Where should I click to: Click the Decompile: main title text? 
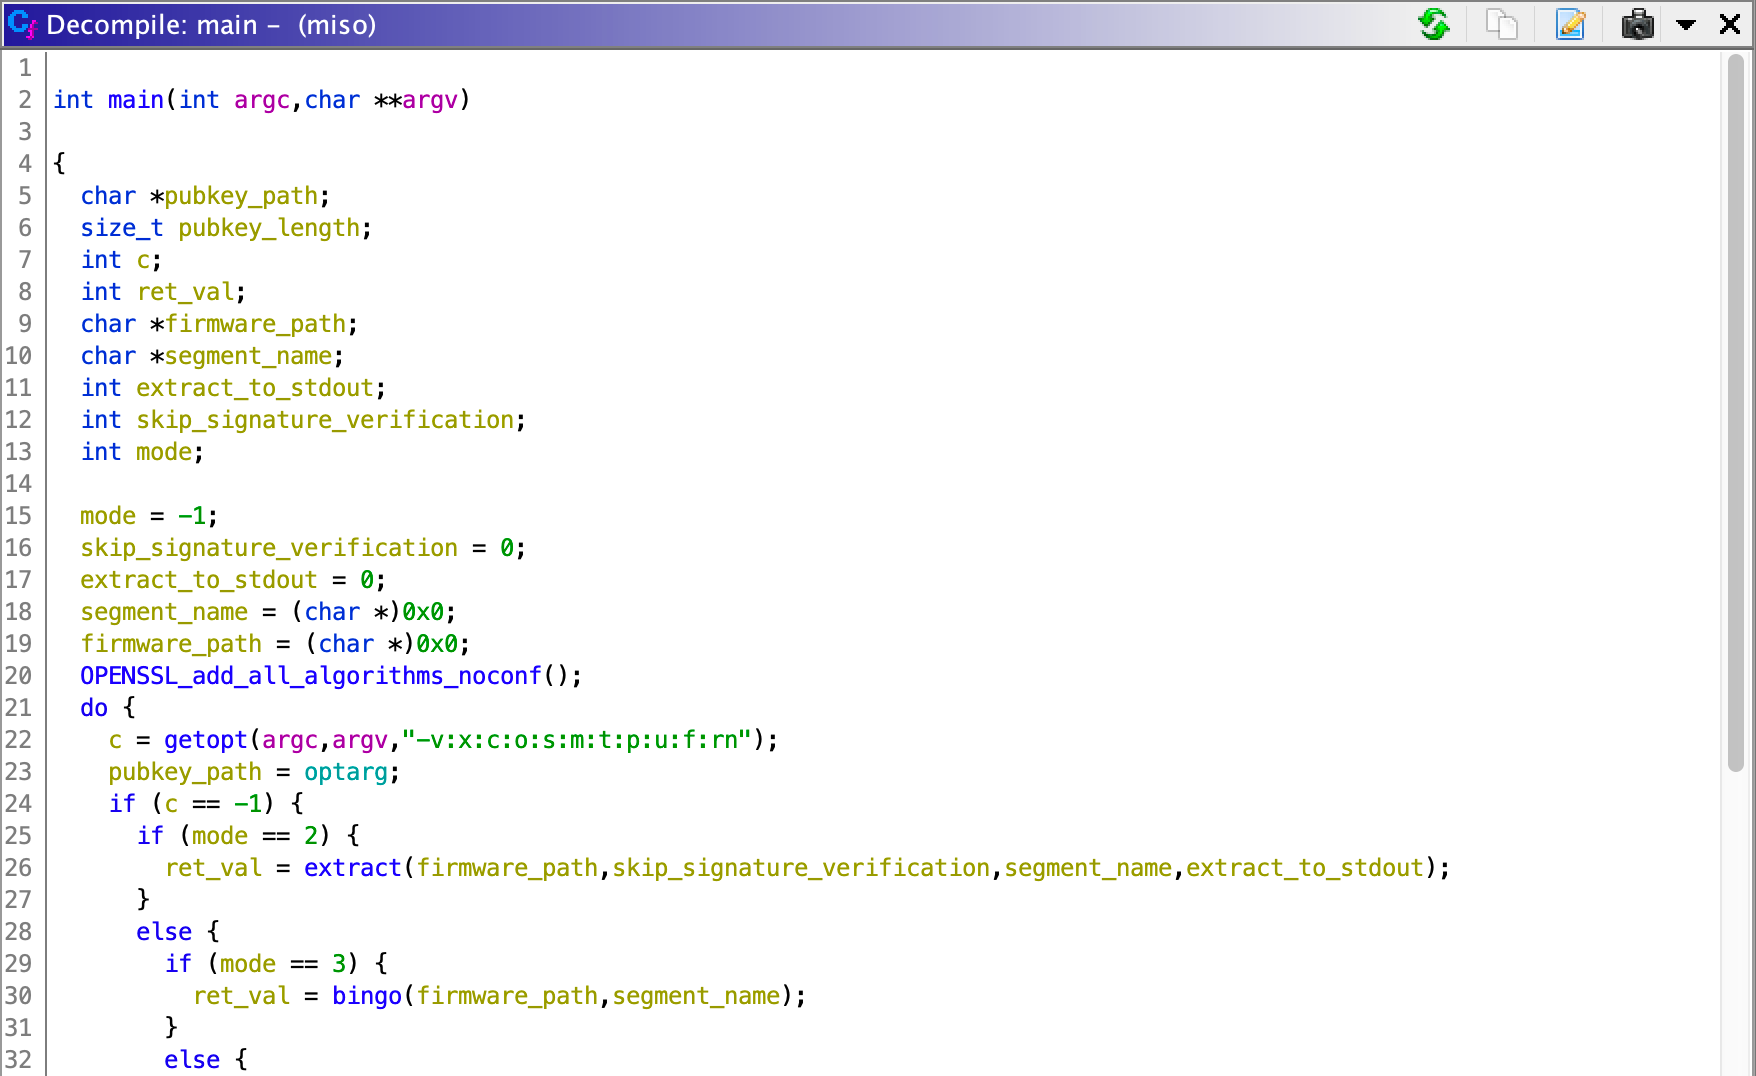152,25
